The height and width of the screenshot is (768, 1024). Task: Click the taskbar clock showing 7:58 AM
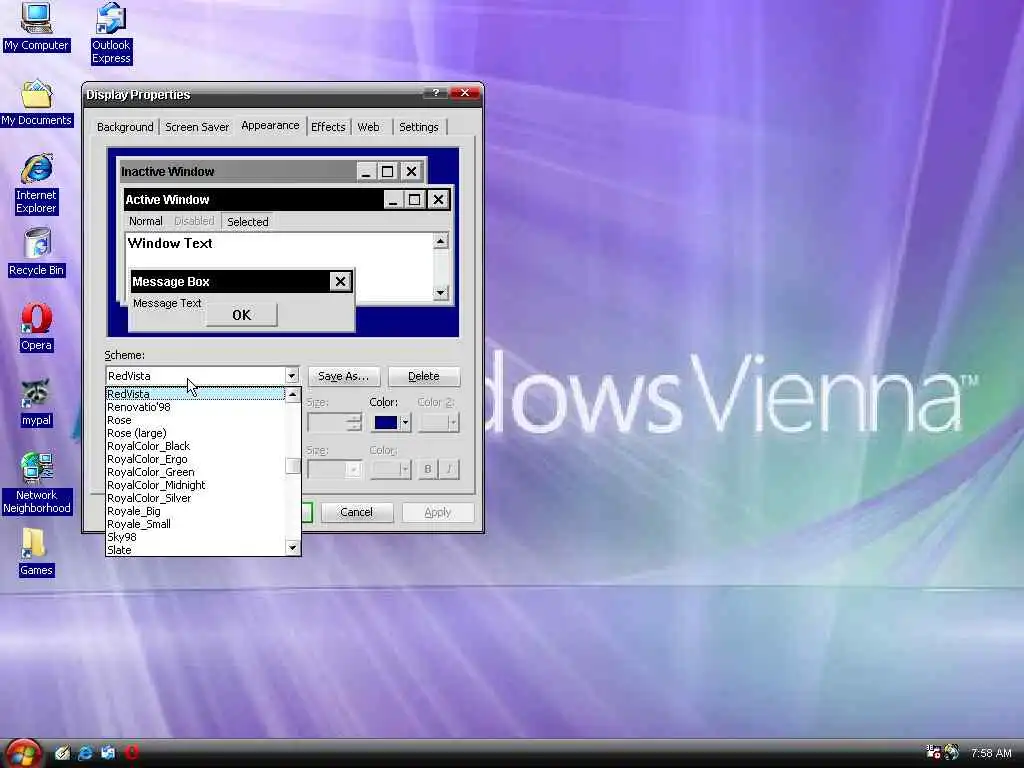pyautogui.click(x=991, y=753)
